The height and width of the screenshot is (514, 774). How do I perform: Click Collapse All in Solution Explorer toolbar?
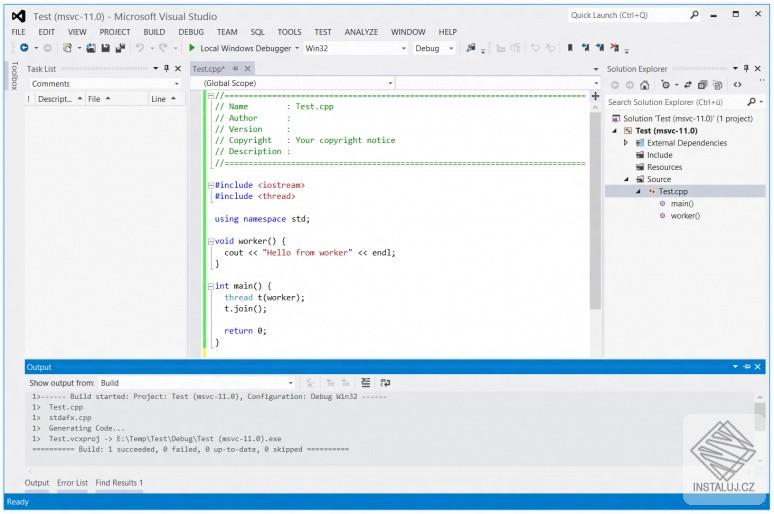click(703, 85)
